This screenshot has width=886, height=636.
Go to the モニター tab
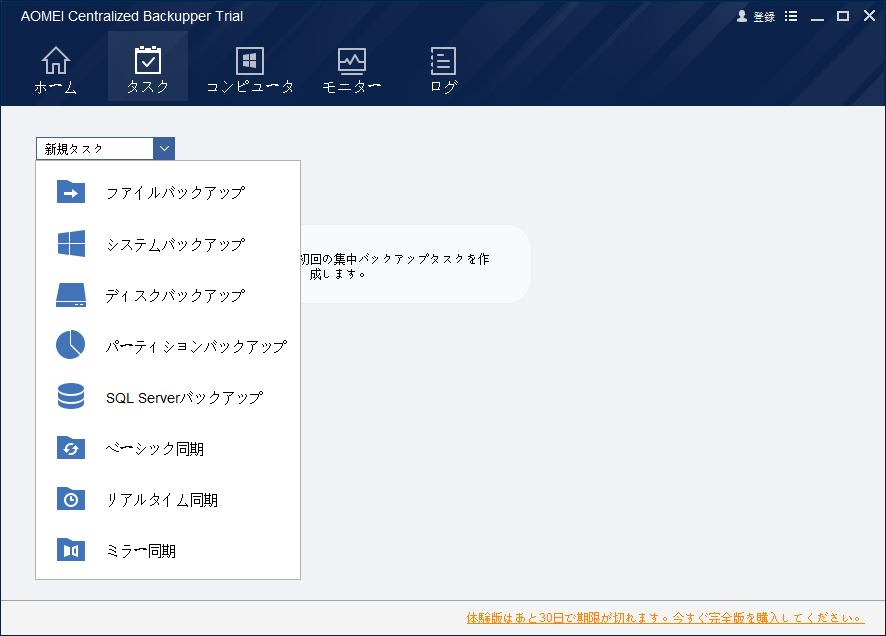(x=351, y=70)
